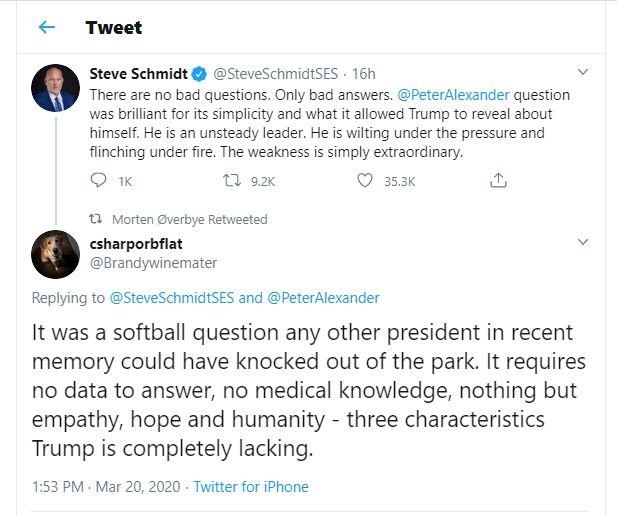Click the reply icon on Steve Schmidt's tweet

tap(98, 181)
